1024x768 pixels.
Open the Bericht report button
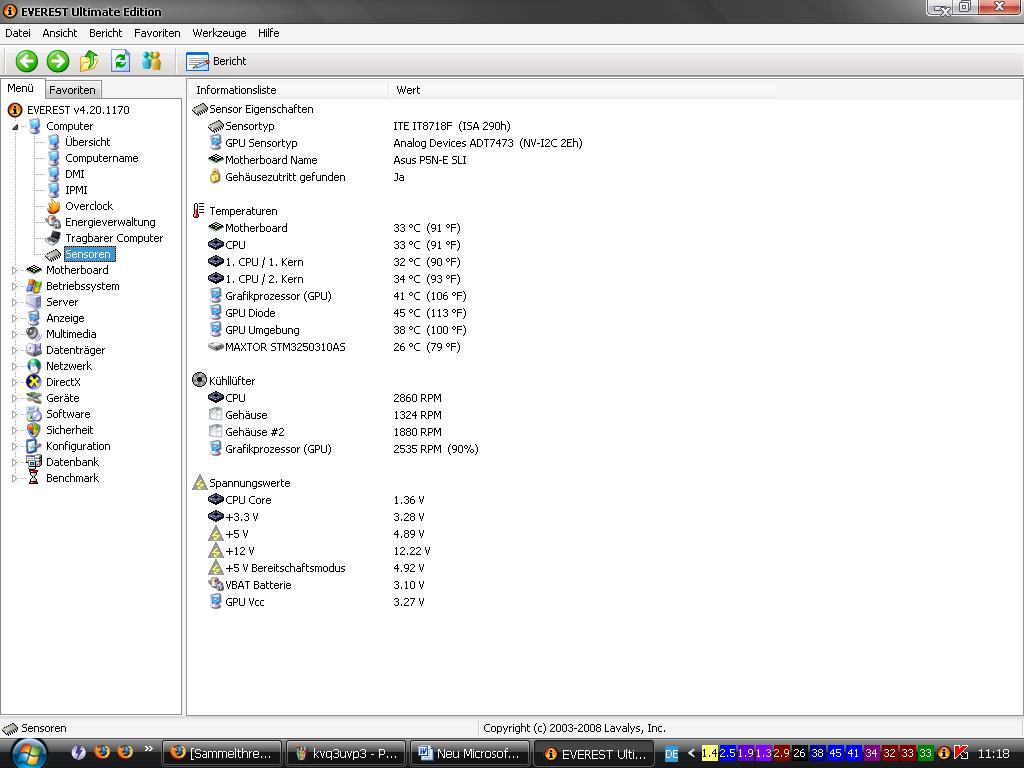click(217, 61)
